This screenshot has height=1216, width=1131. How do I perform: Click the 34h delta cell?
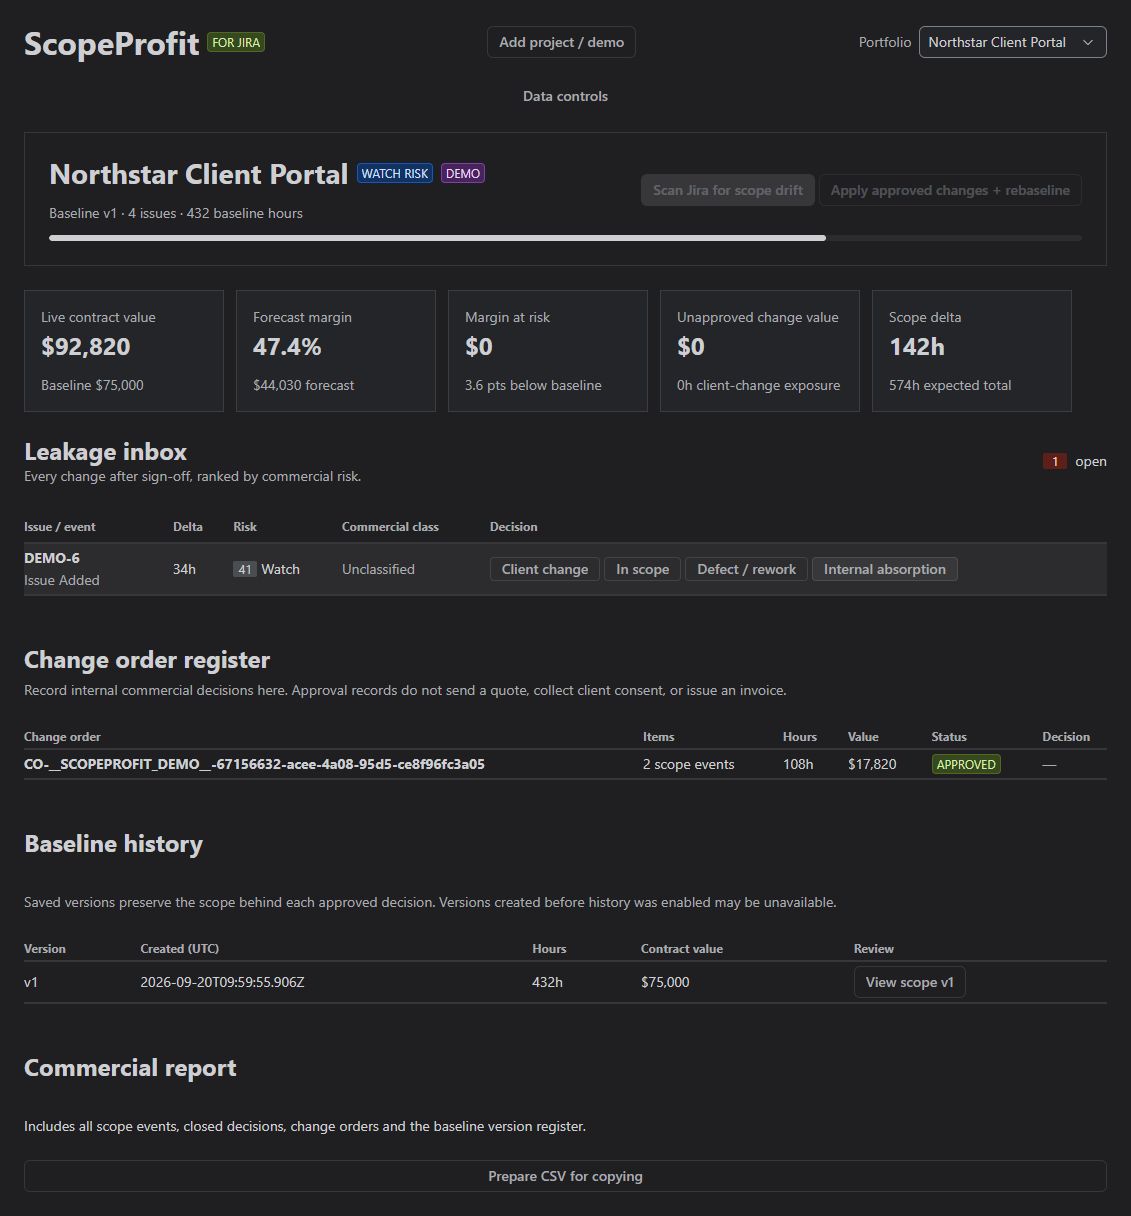click(x=184, y=569)
